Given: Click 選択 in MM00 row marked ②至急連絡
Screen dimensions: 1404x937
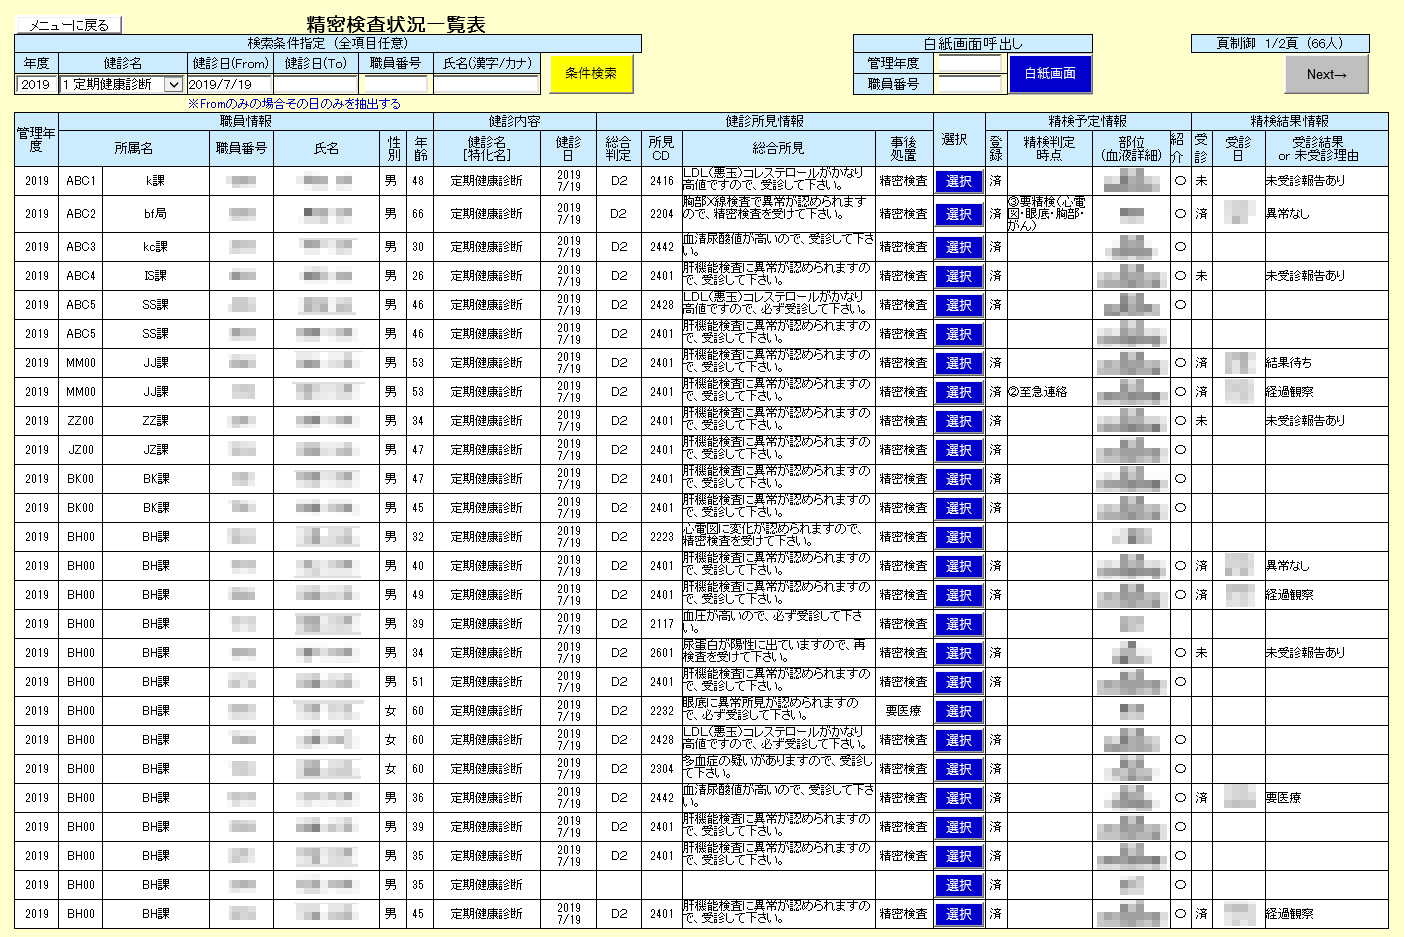Looking at the screenshot, I should [x=959, y=392].
